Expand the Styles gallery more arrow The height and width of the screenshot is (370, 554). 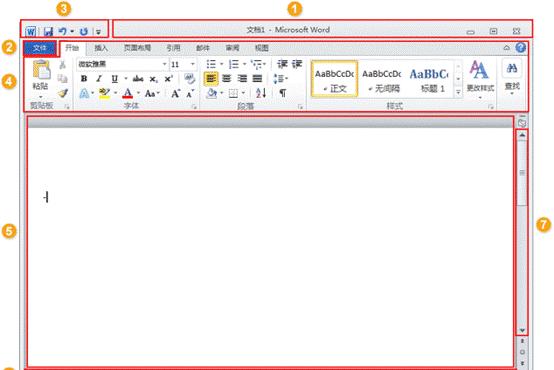coord(458,93)
